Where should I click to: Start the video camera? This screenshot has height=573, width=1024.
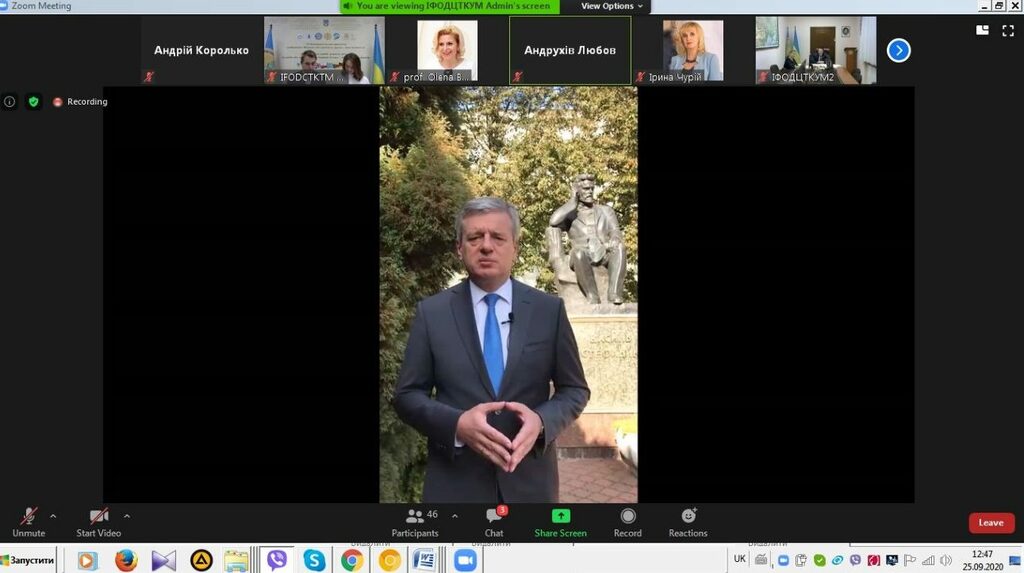(x=98, y=519)
